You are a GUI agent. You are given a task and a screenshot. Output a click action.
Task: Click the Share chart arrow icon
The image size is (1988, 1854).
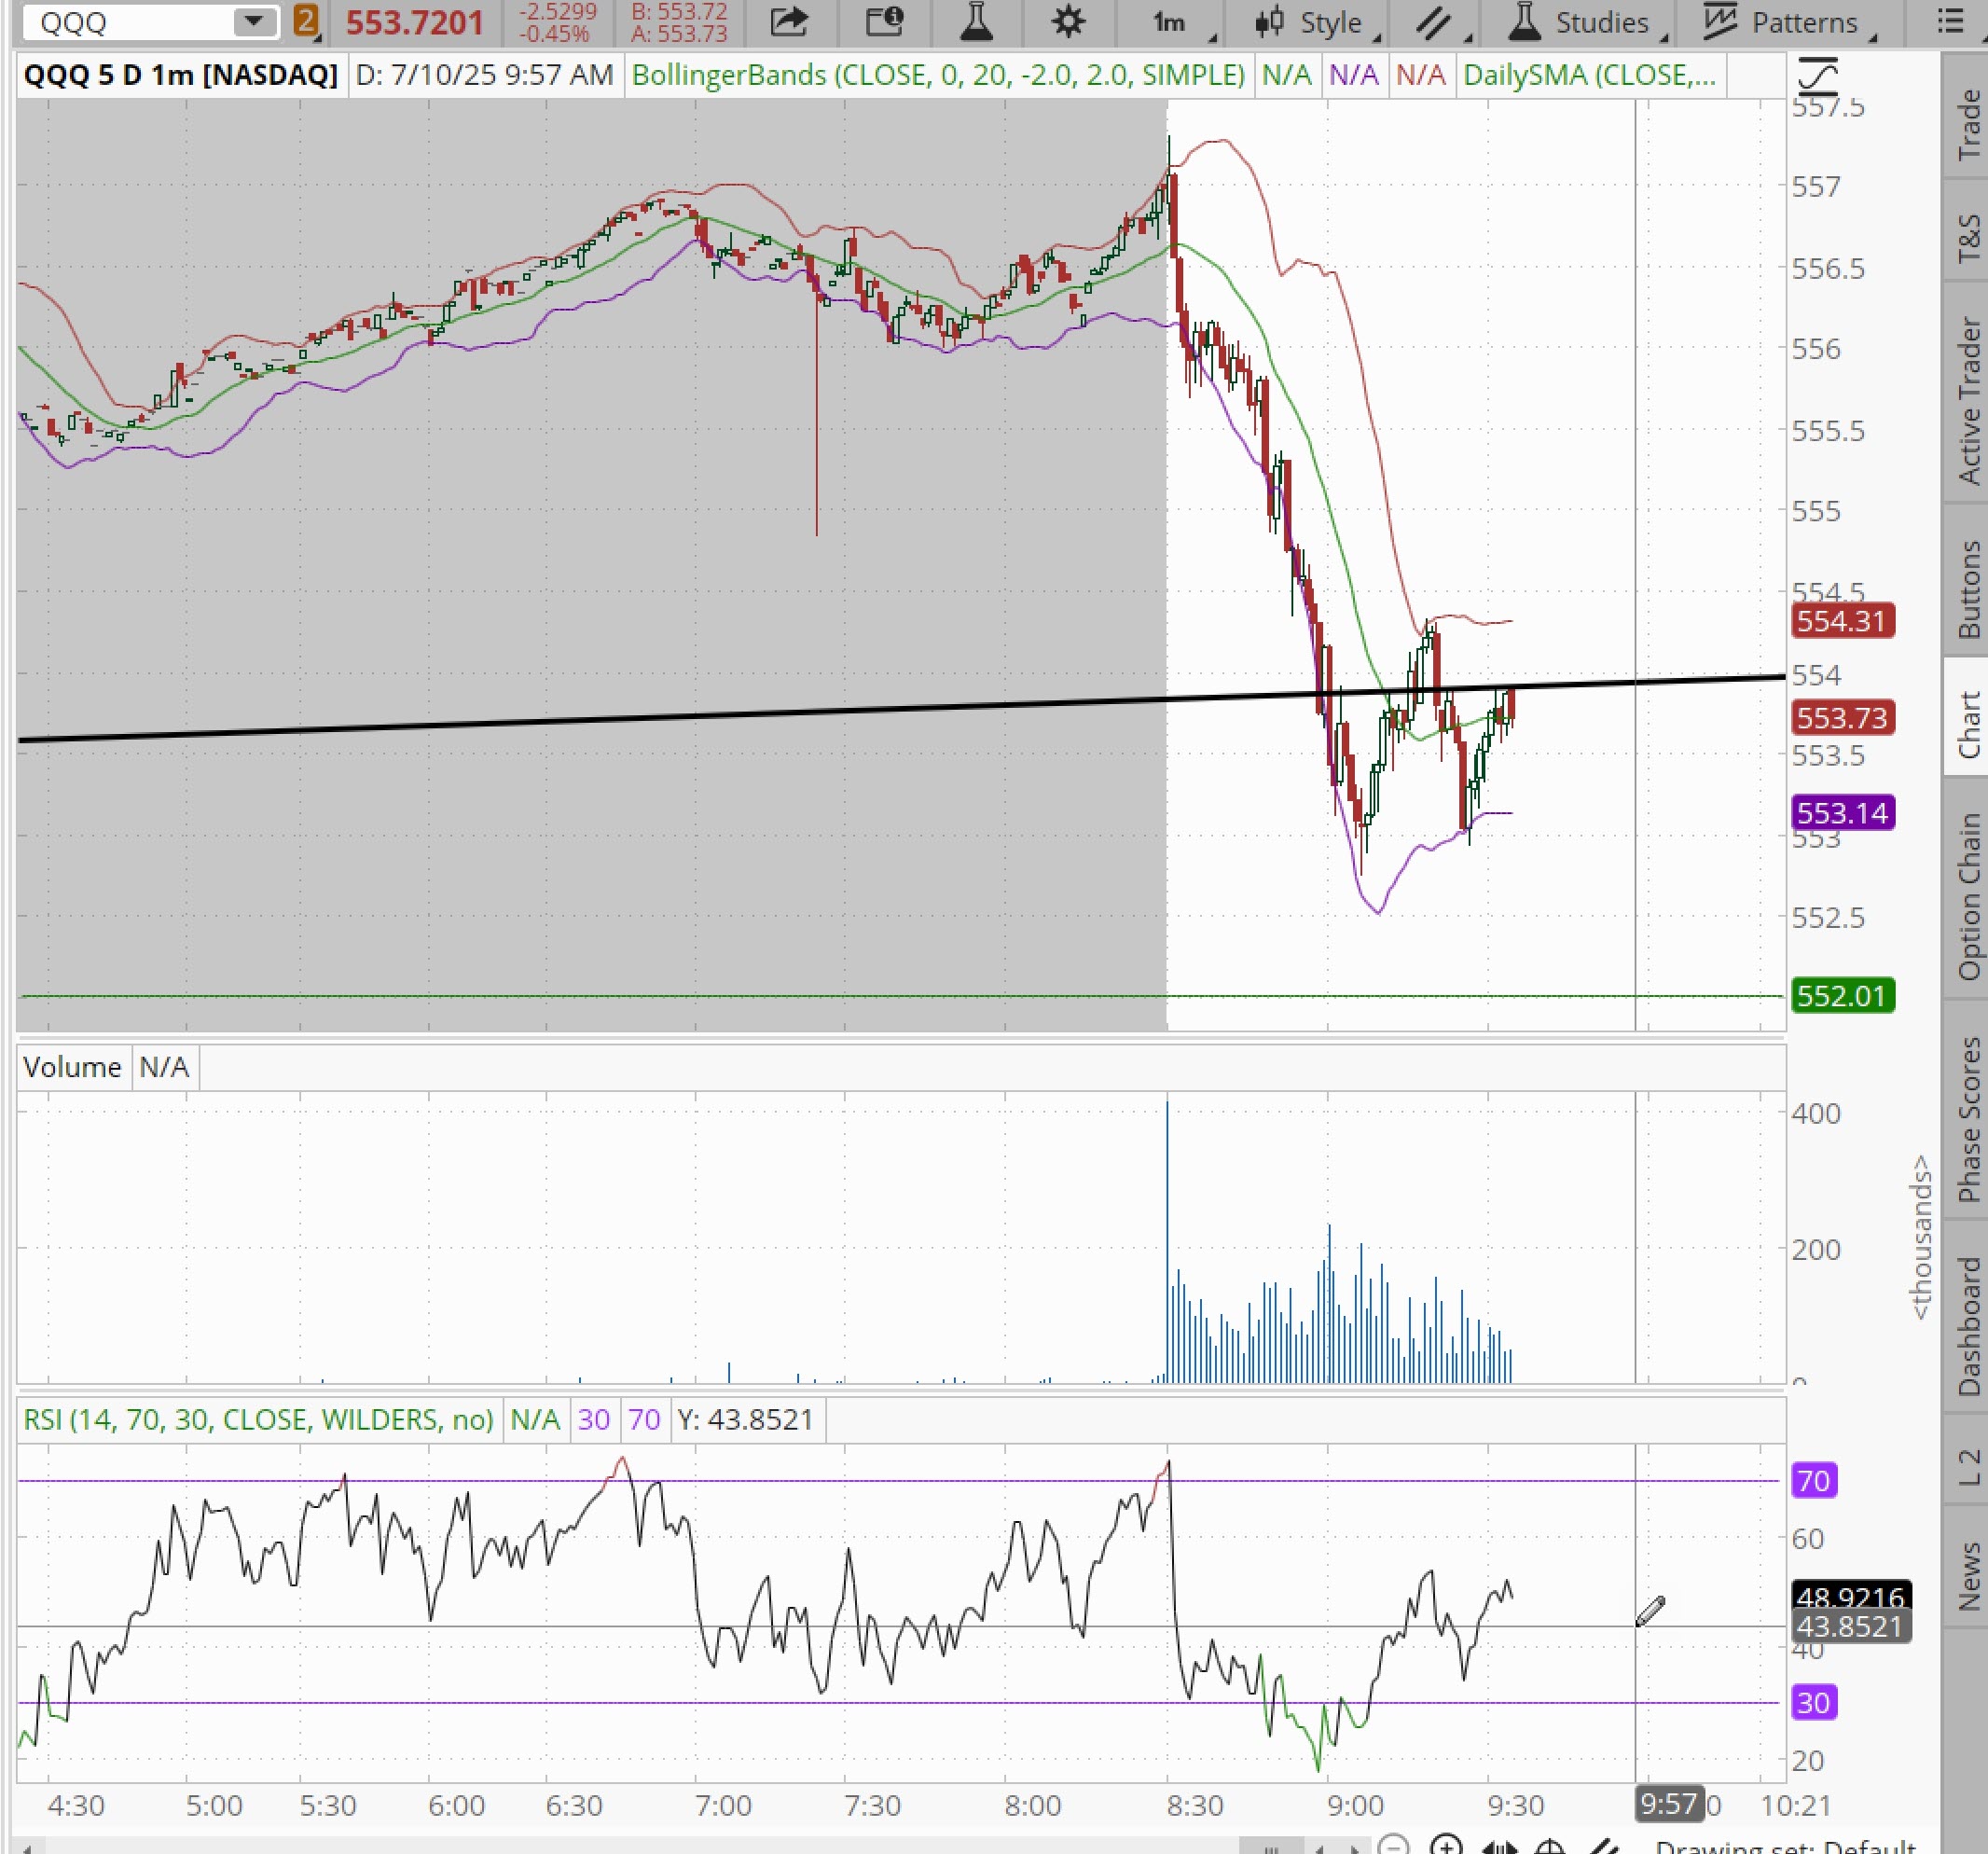coord(789,22)
